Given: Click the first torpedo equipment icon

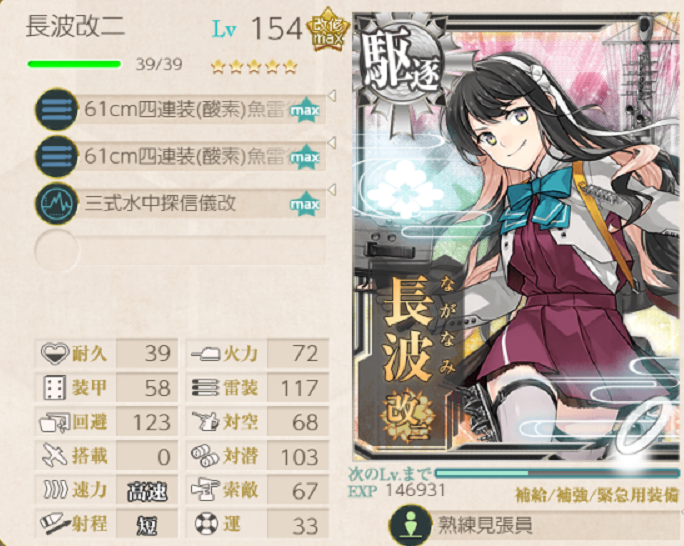Looking at the screenshot, I should pyautogui.click(x=56, y=109).
